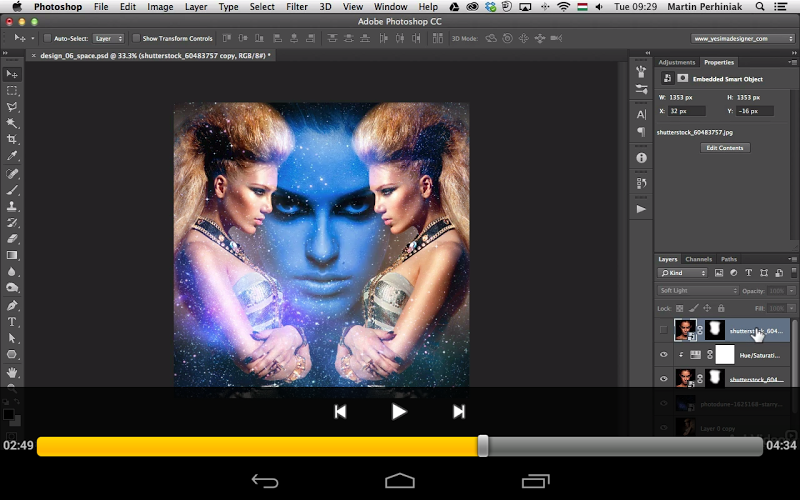Screen dimensions: 800x500
Task: Open the Character panel icon
Action: pyautogui.click(x=641, y=114)
